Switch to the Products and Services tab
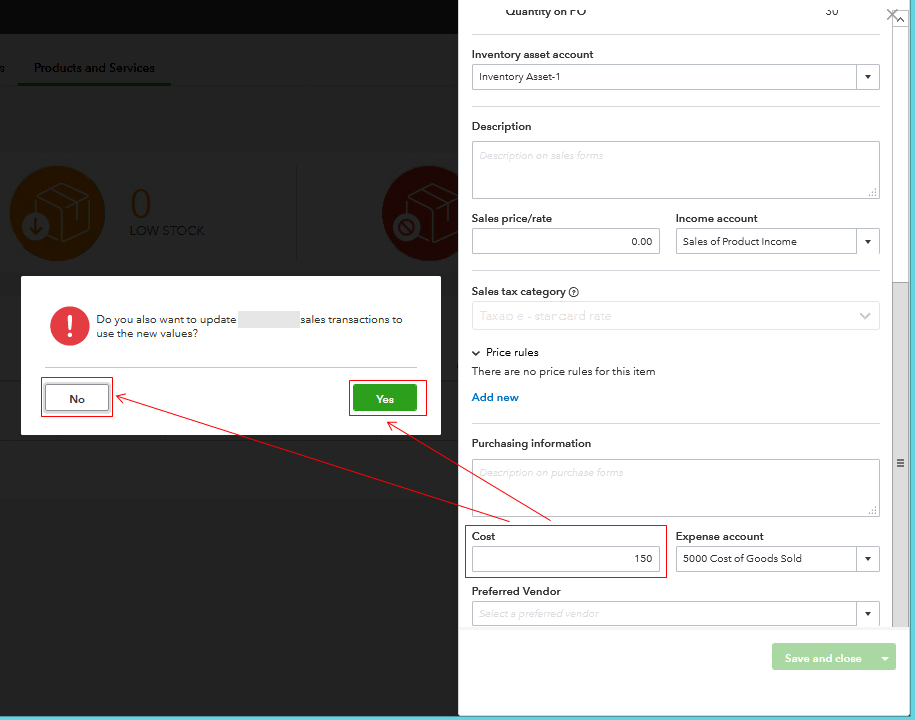 [95, 68]
